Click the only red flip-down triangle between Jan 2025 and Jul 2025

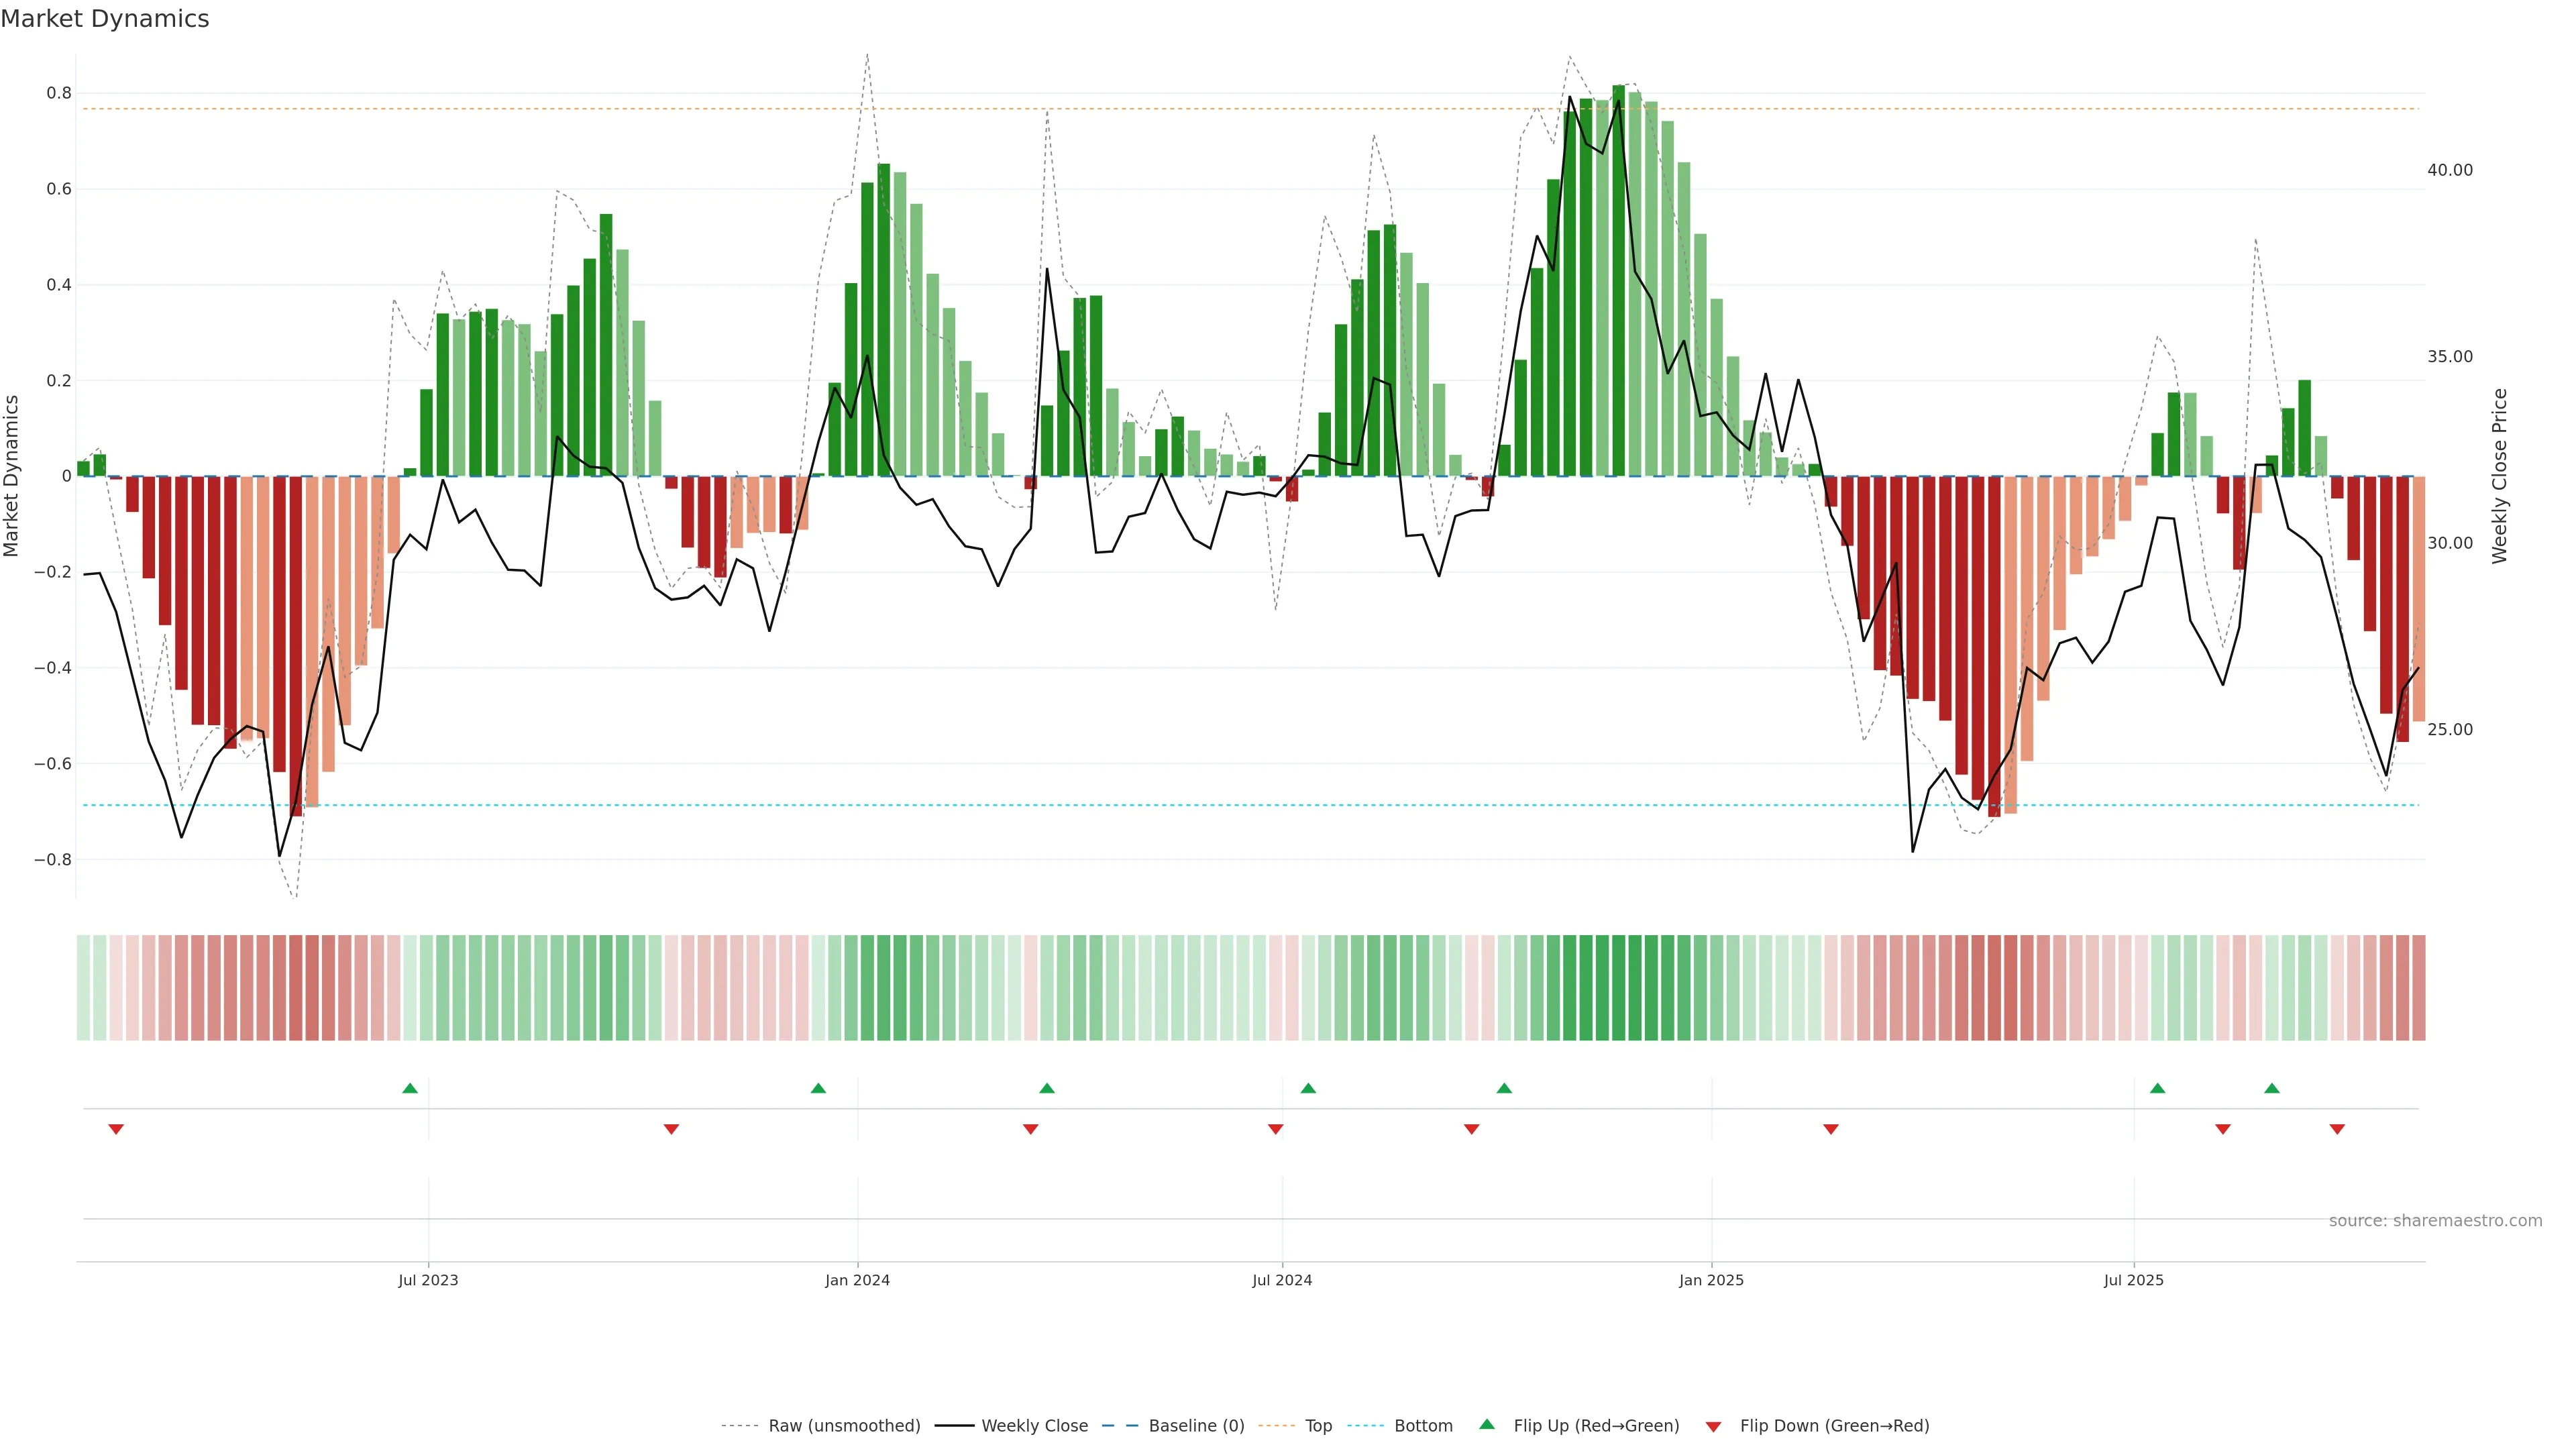pyautogui.click(x=1831, y=1129)
